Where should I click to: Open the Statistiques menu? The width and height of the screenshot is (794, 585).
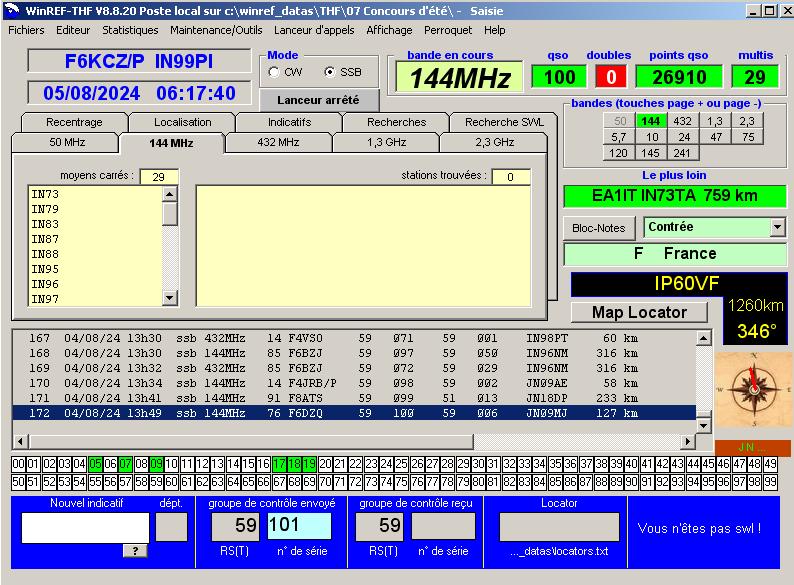(130, 30)
